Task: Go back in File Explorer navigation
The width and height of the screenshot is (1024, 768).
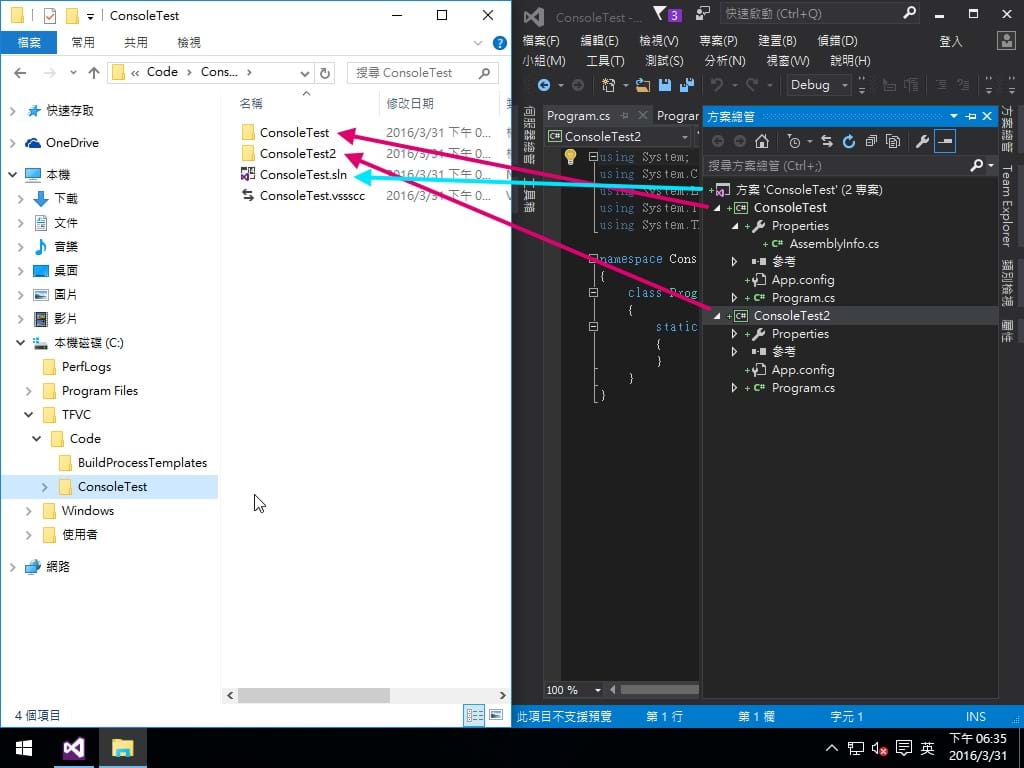Action: click(x=20, y=73)
